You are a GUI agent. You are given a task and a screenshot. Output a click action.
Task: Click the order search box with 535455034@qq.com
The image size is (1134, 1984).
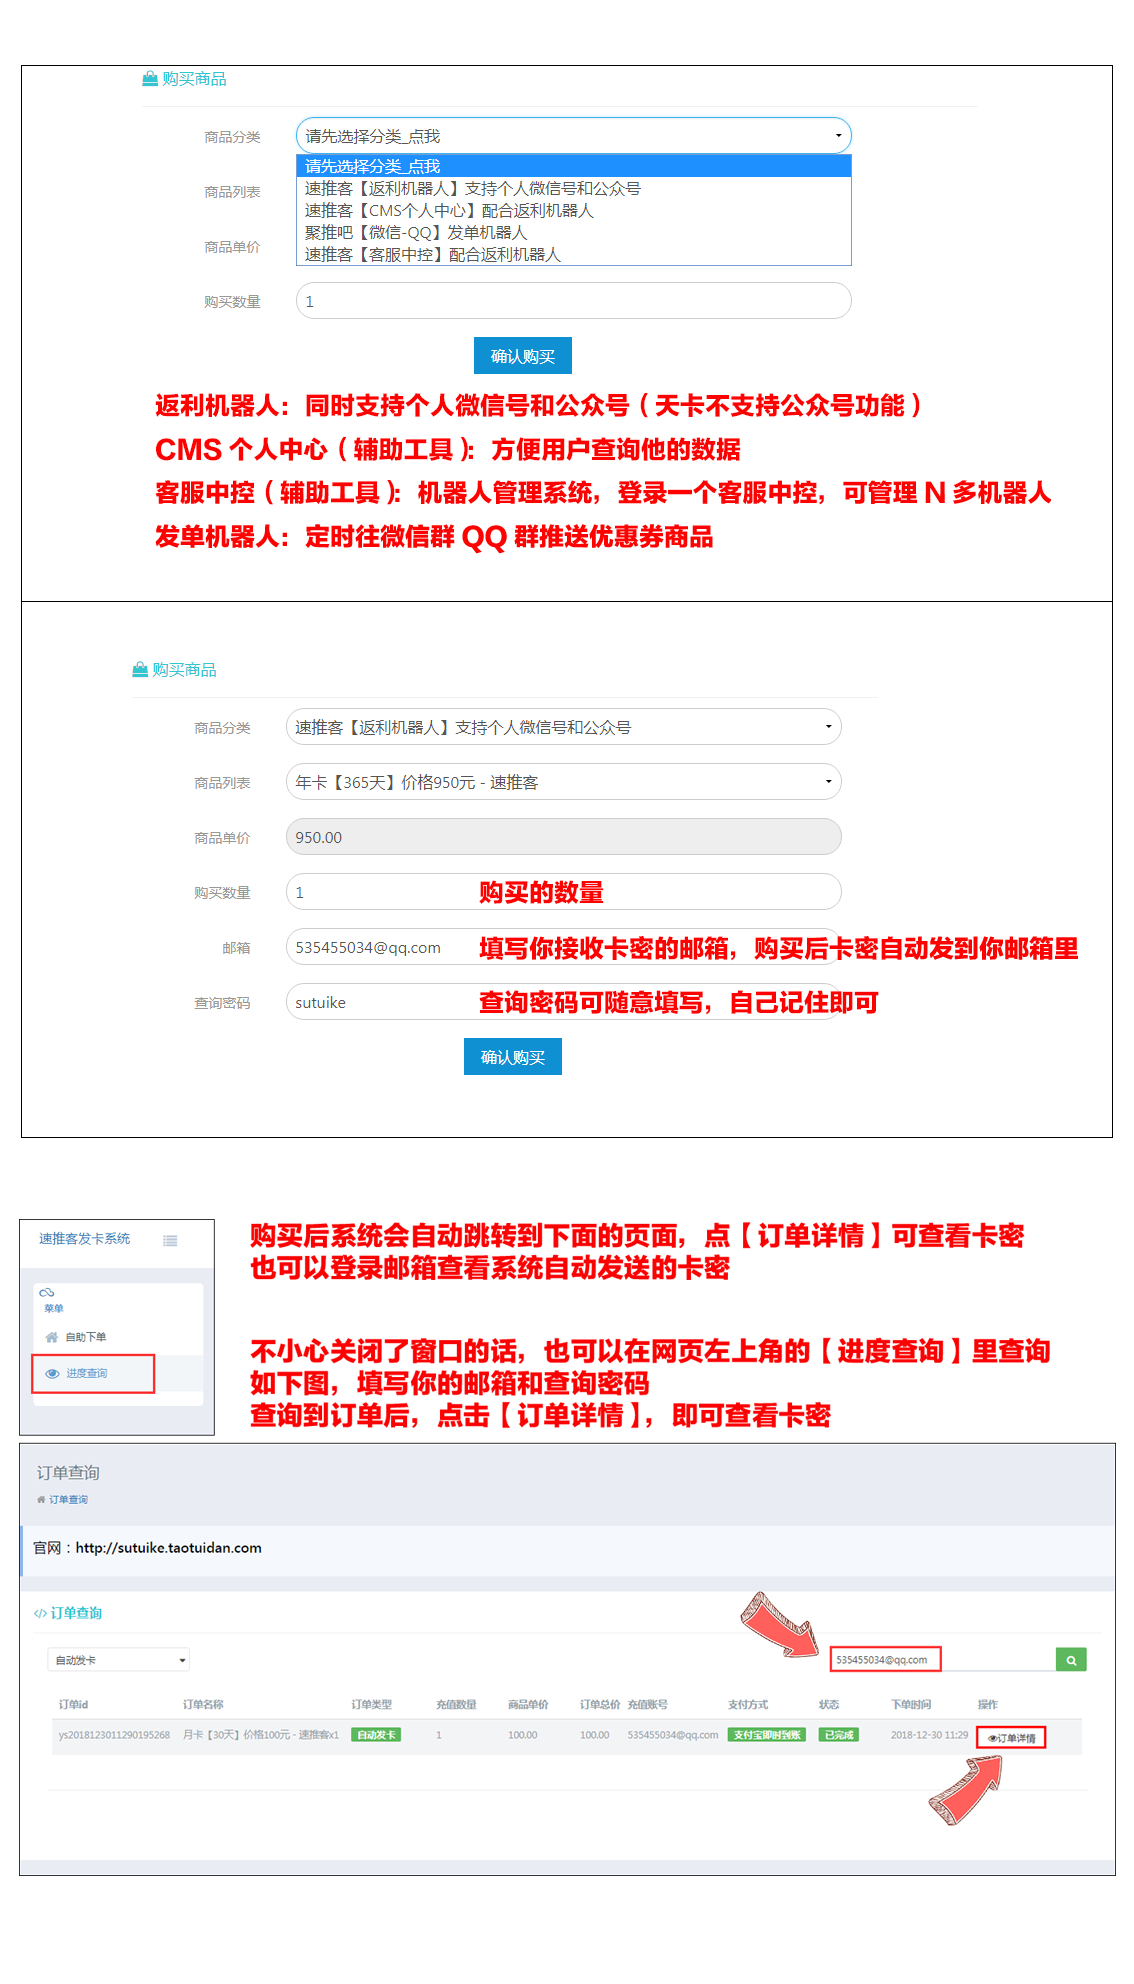point(942,1660)
